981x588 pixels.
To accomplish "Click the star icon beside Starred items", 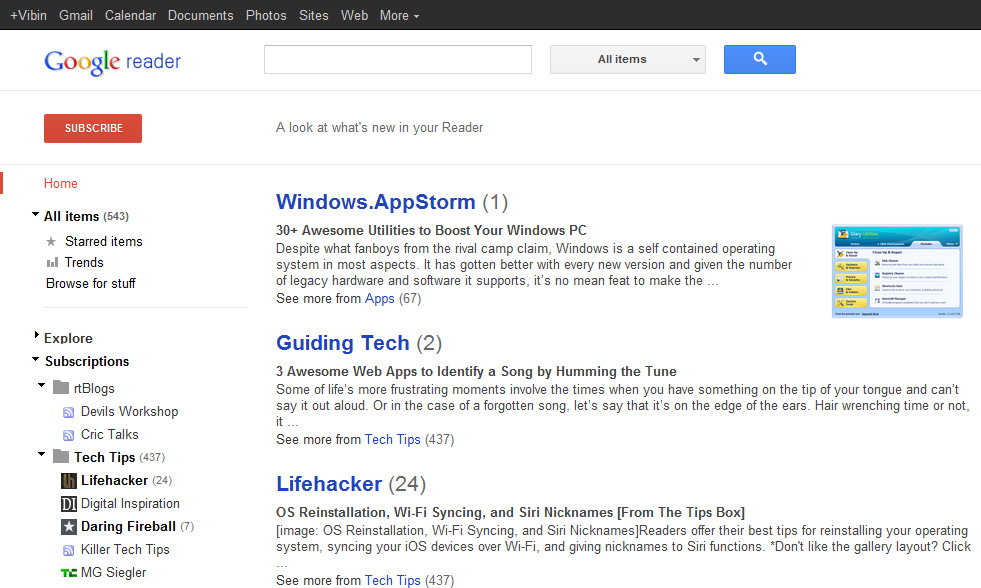I will pyautogui.click(x=51, y=241).
